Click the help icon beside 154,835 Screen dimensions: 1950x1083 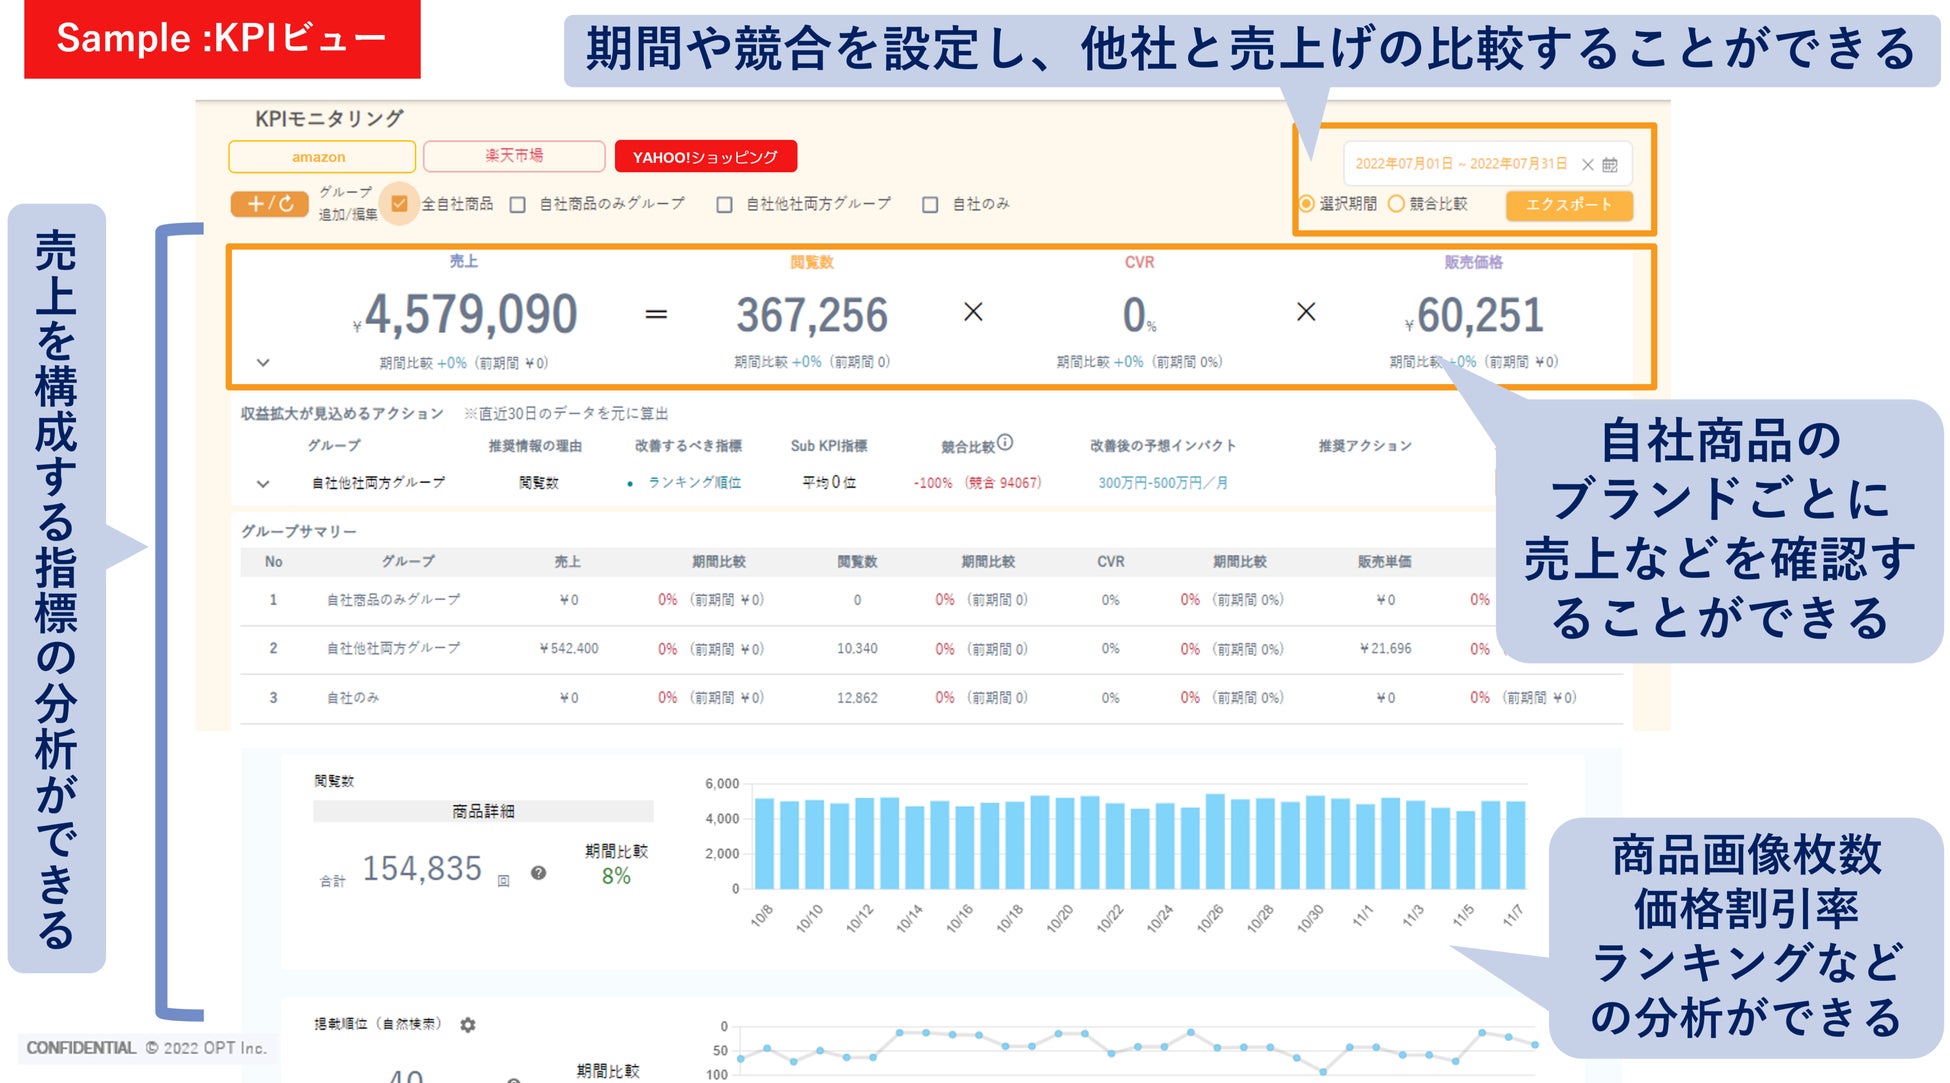click(538, 873)
